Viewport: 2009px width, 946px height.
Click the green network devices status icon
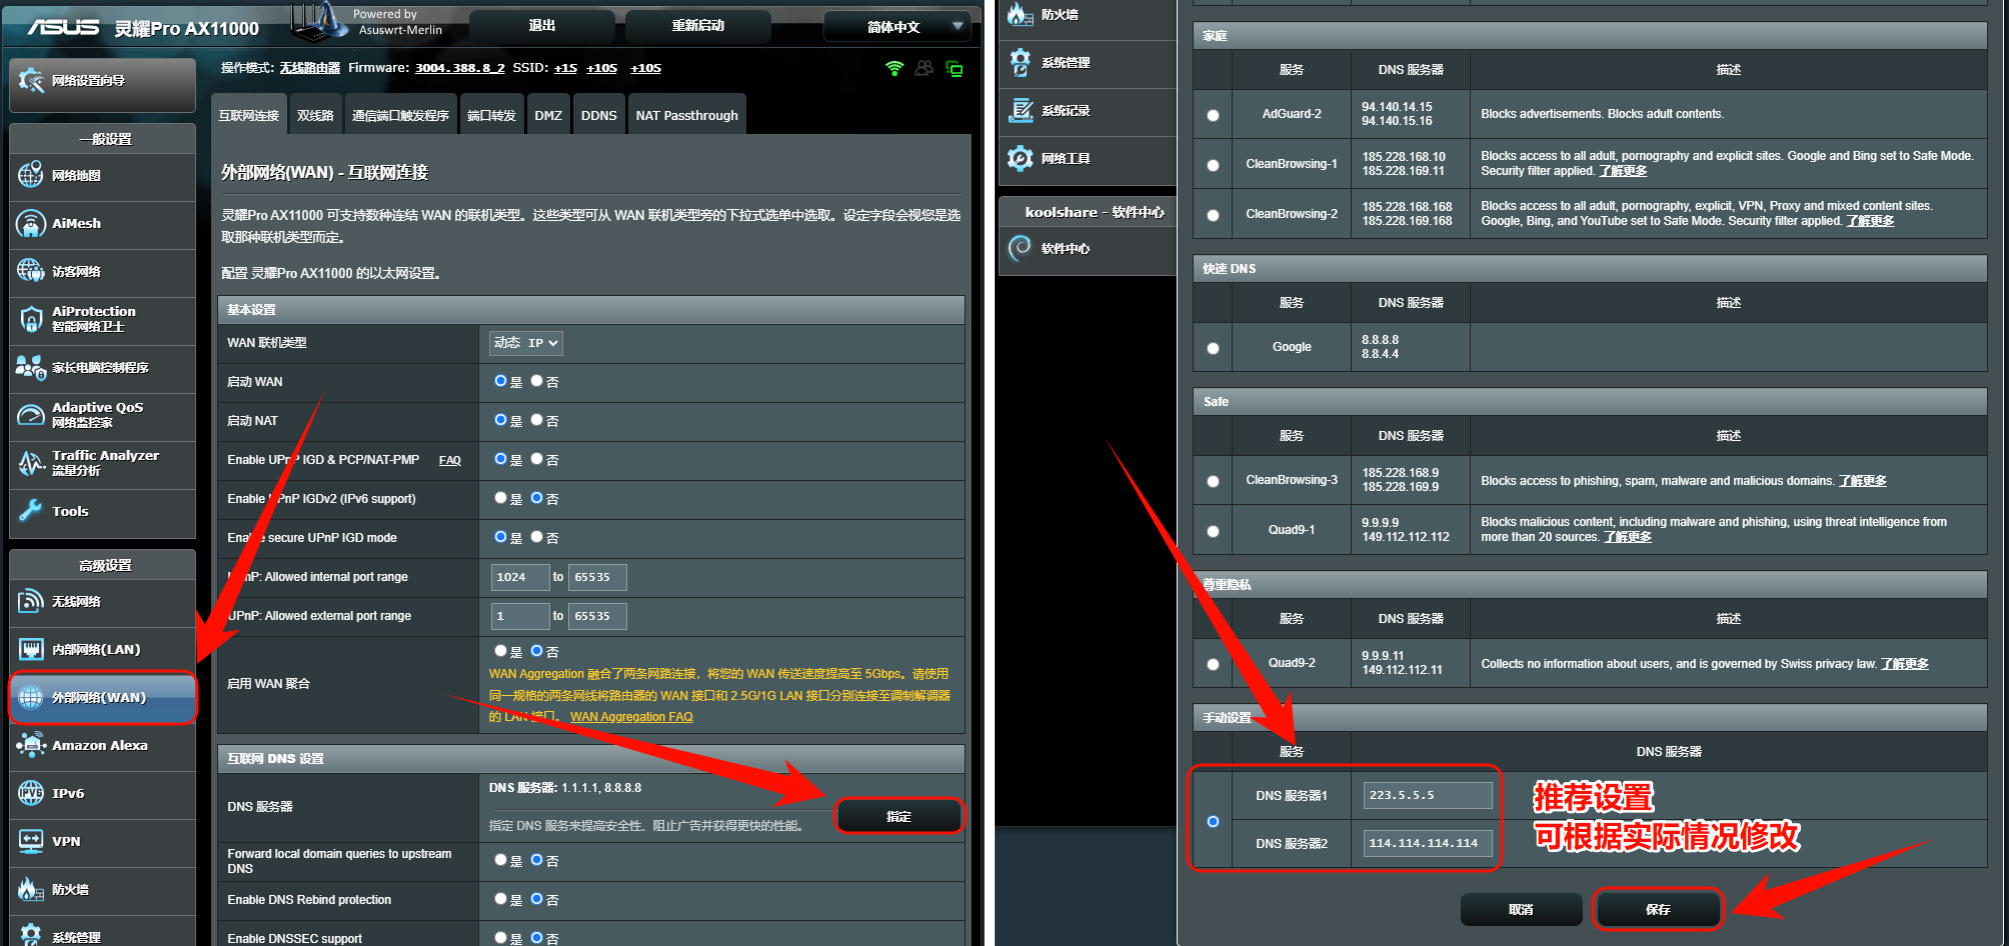955,69
